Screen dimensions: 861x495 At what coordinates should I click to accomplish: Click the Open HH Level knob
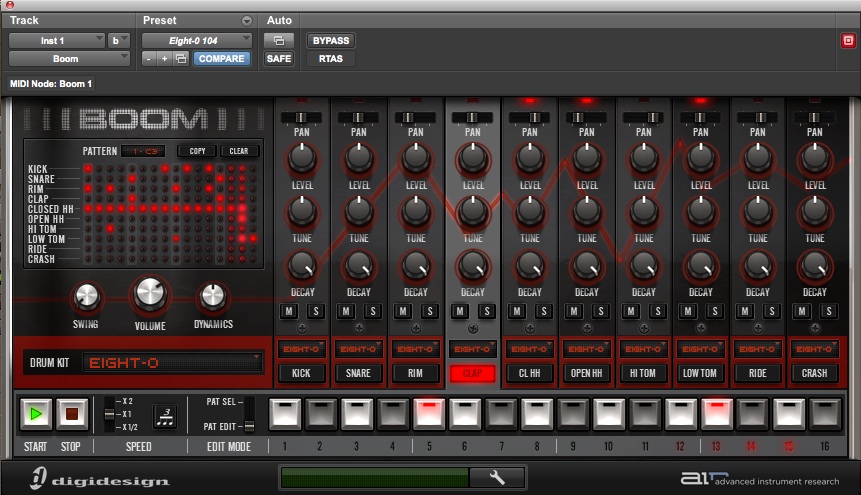[x=586, y=159]
